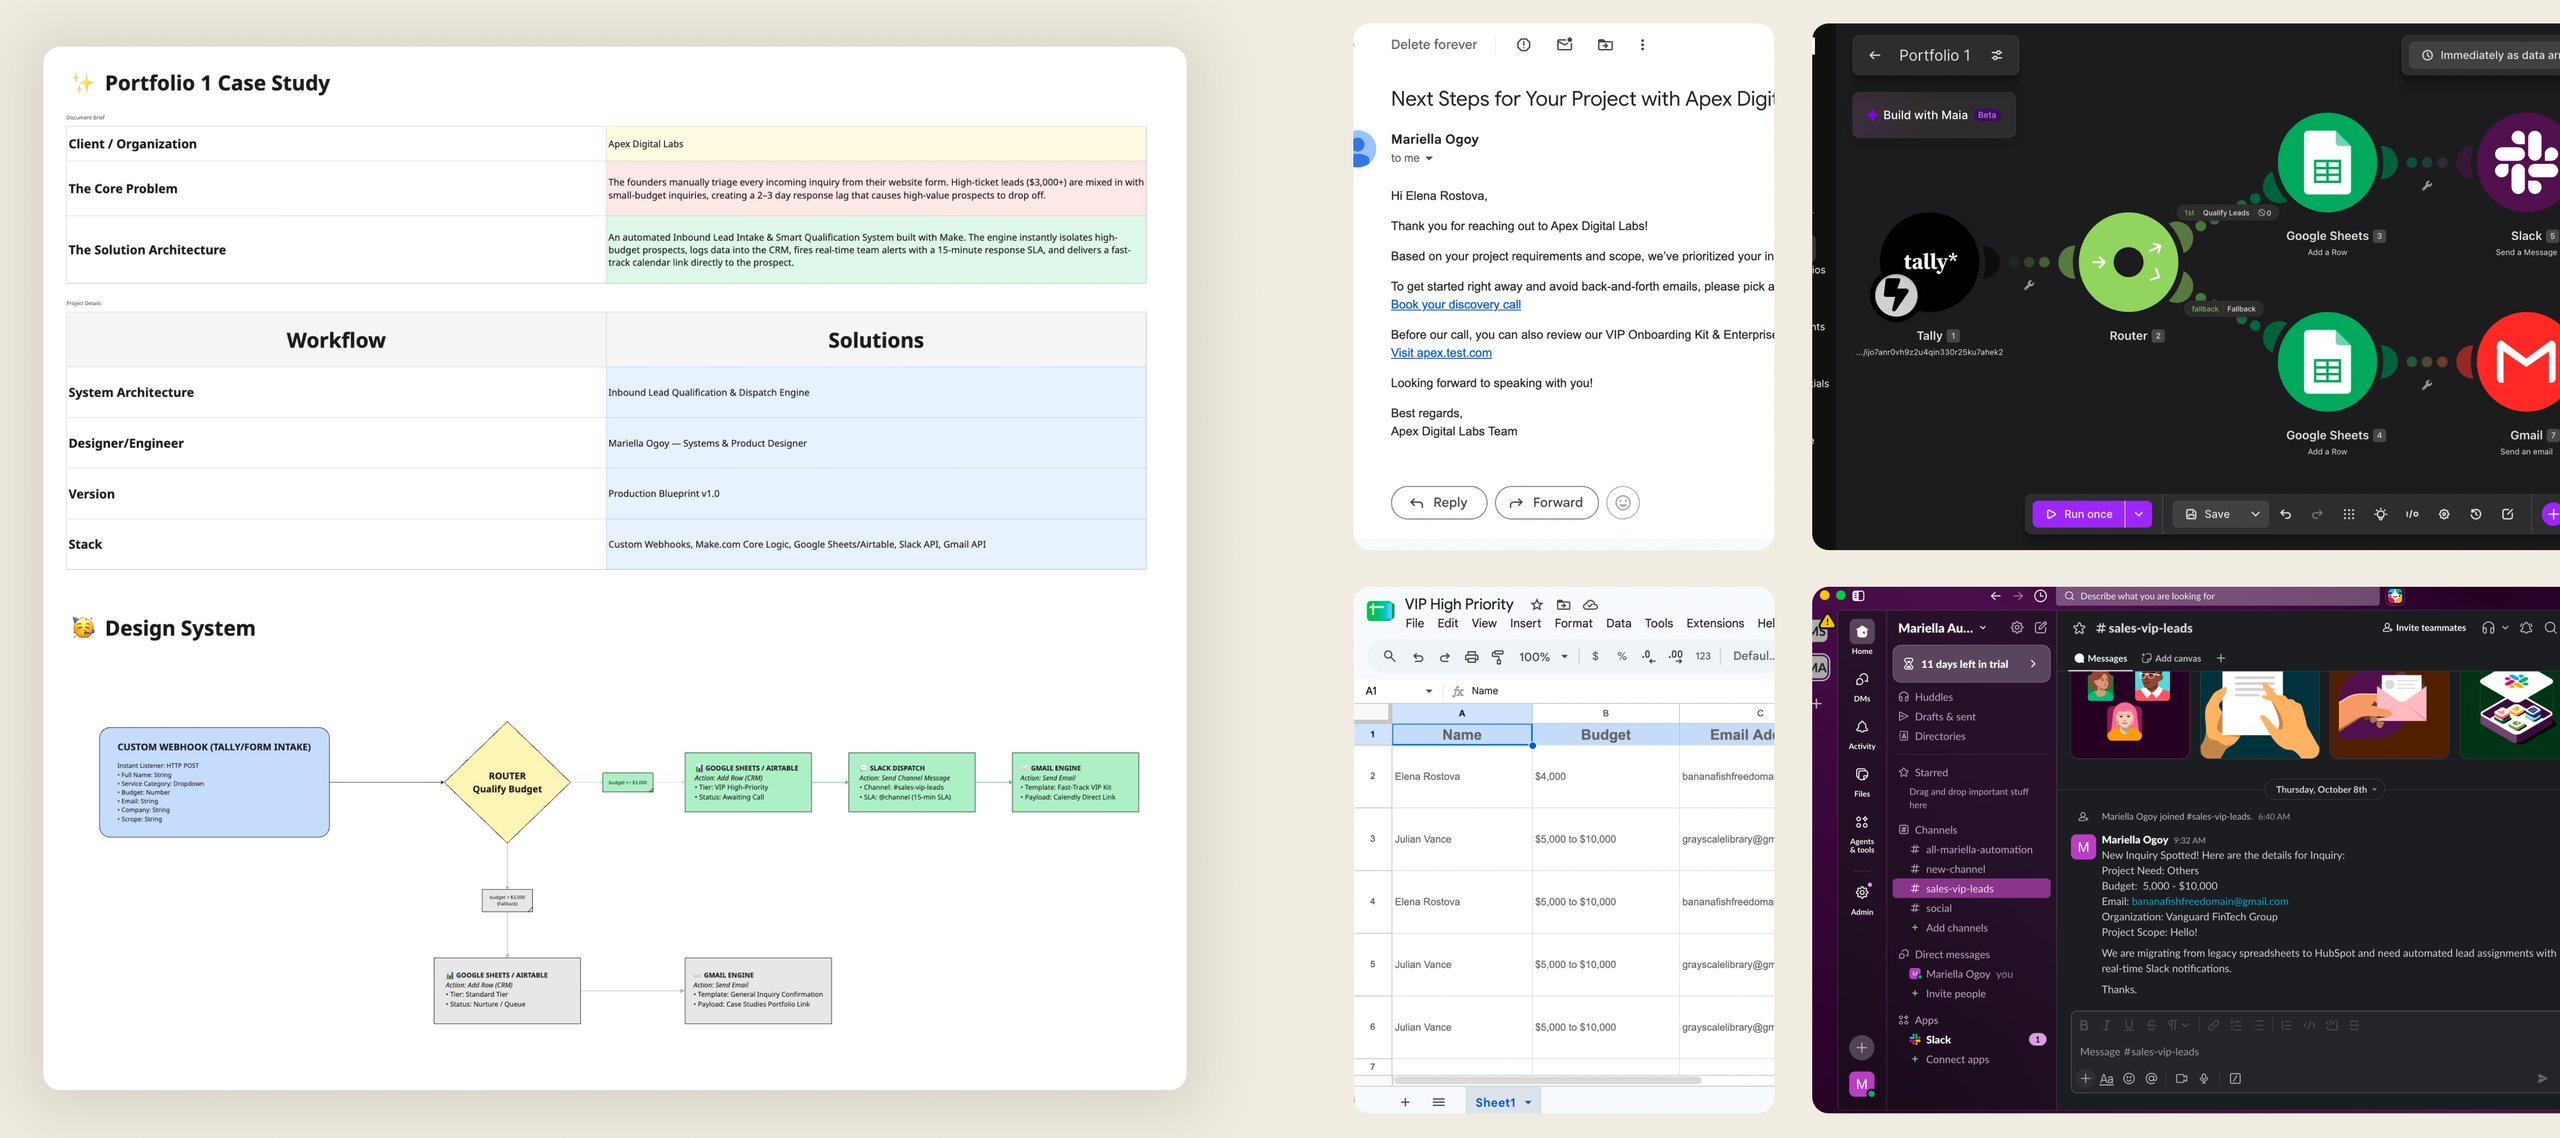The height and width of the screenshot is (1138, 2560).
Task: Open Activity in the Slack sidebar
Action: pos(1861,734)
